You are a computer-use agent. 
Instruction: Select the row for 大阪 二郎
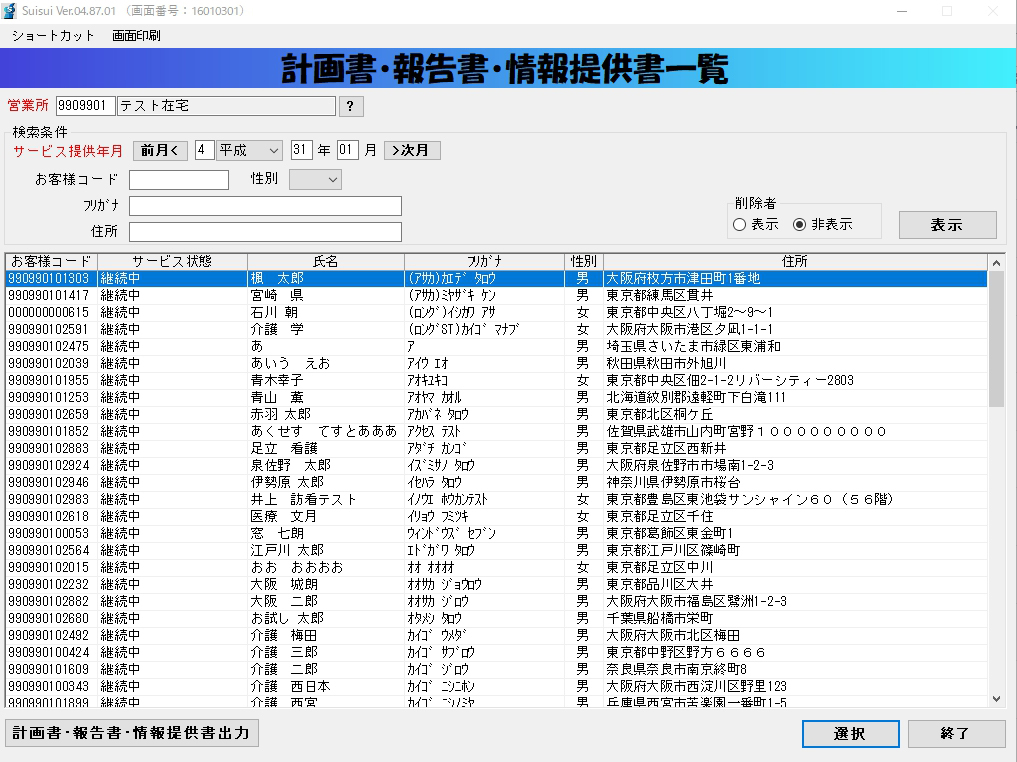coord(496,601)
